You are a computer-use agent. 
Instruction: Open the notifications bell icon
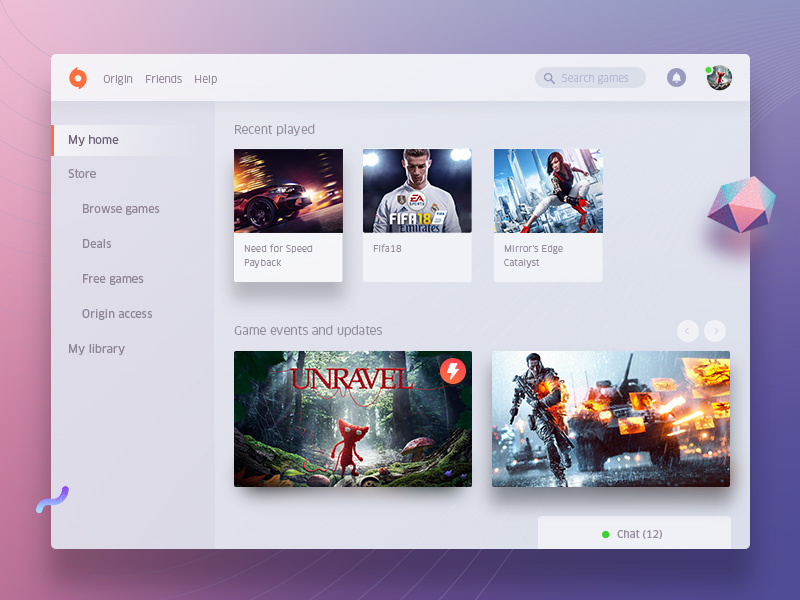[676, 78]
